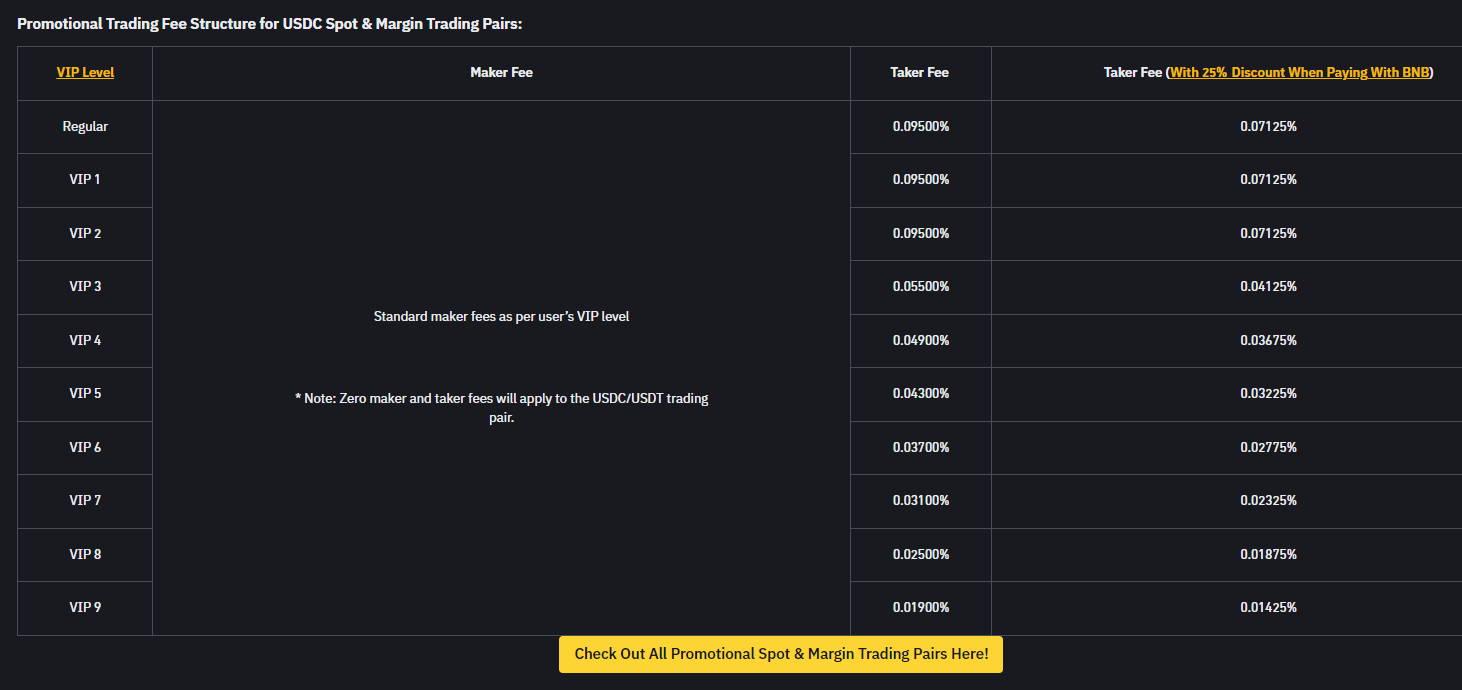The width and height of the screenshot is (1462, 690).
Task: Click the 0.05500% taker fee cell
Action: click(x=921, y=286)
